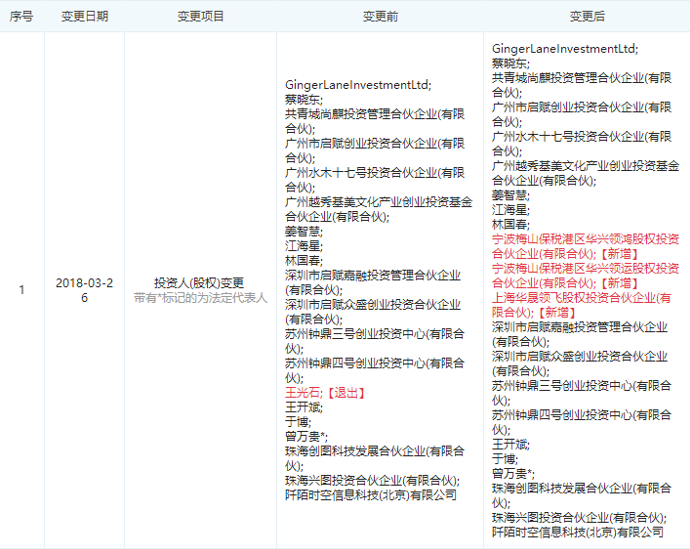
Task: Select row number 1 in 序号 column
Action: click(21, 290)
